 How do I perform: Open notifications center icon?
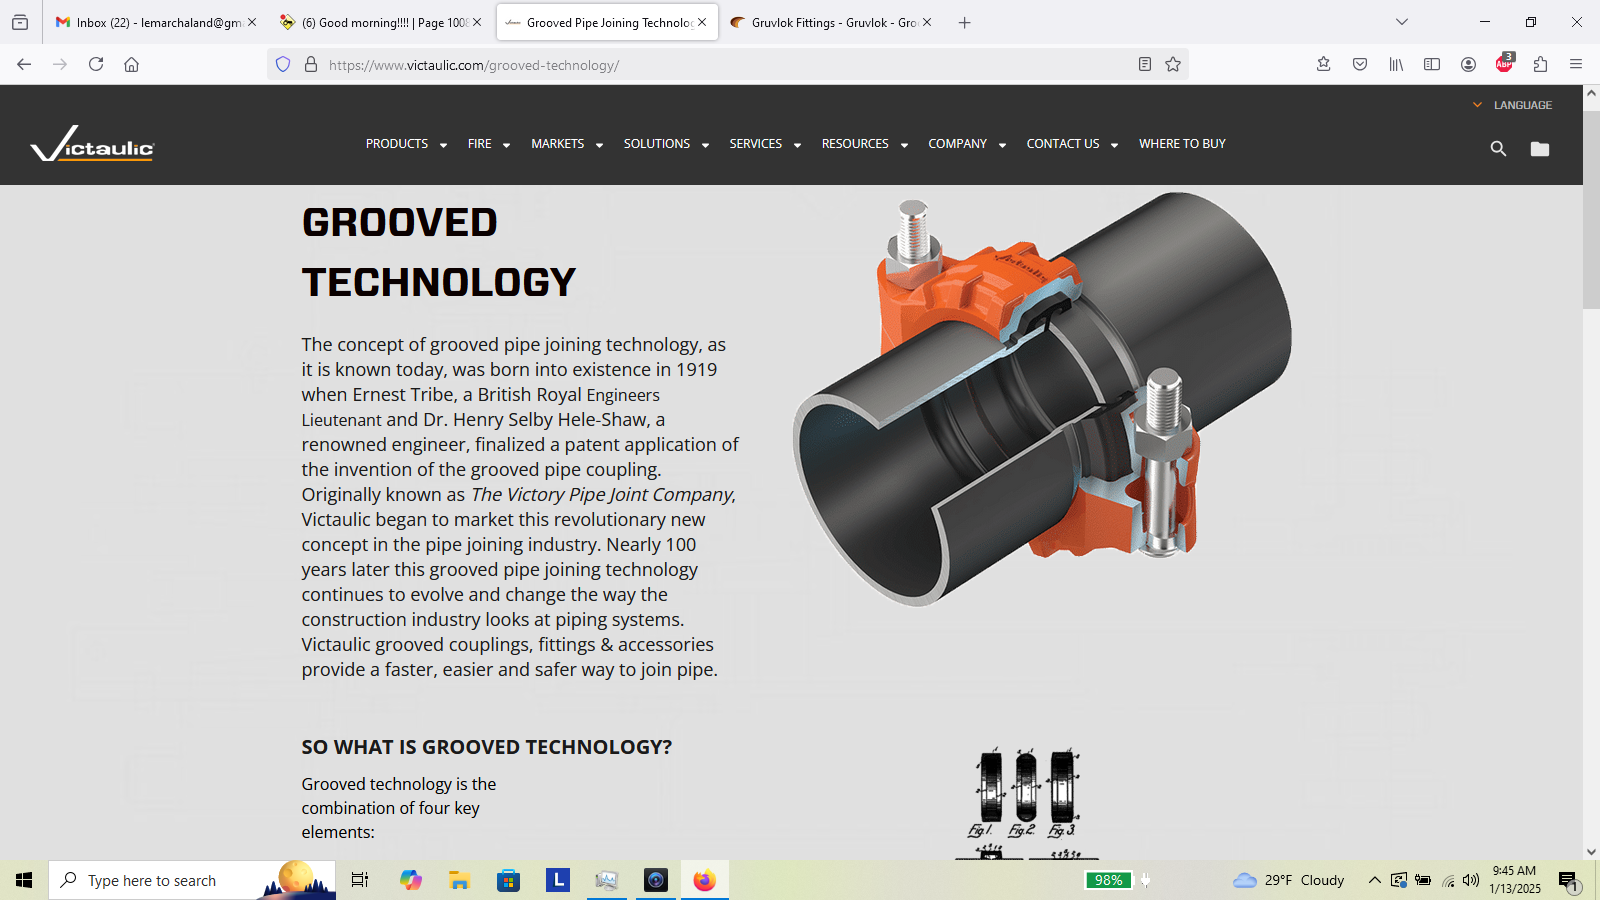click(x=1568, y=881)
